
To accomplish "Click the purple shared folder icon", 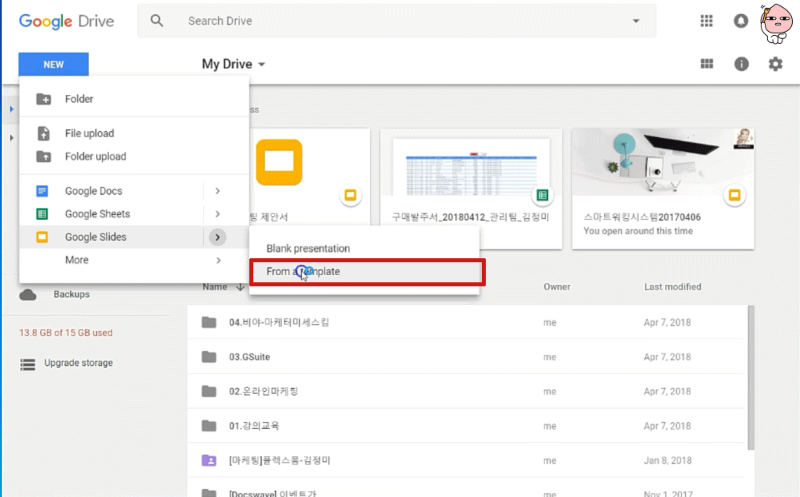I will 209,460.
